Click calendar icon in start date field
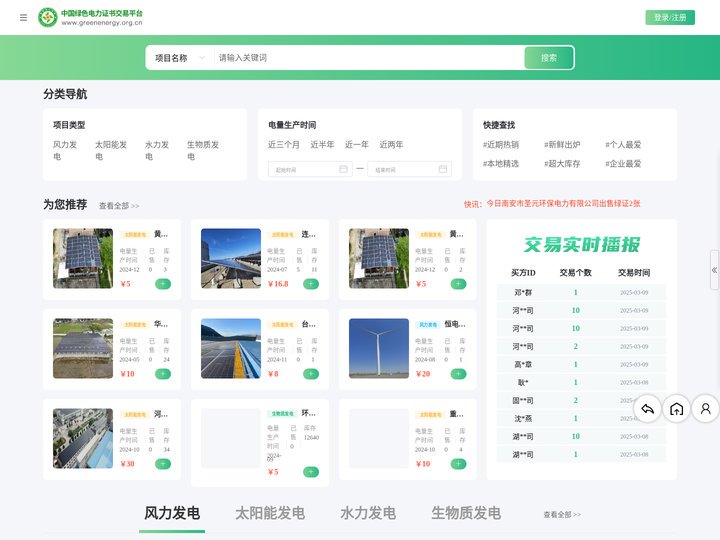Screen dimensions: 720x540 (x=343, y=169)
